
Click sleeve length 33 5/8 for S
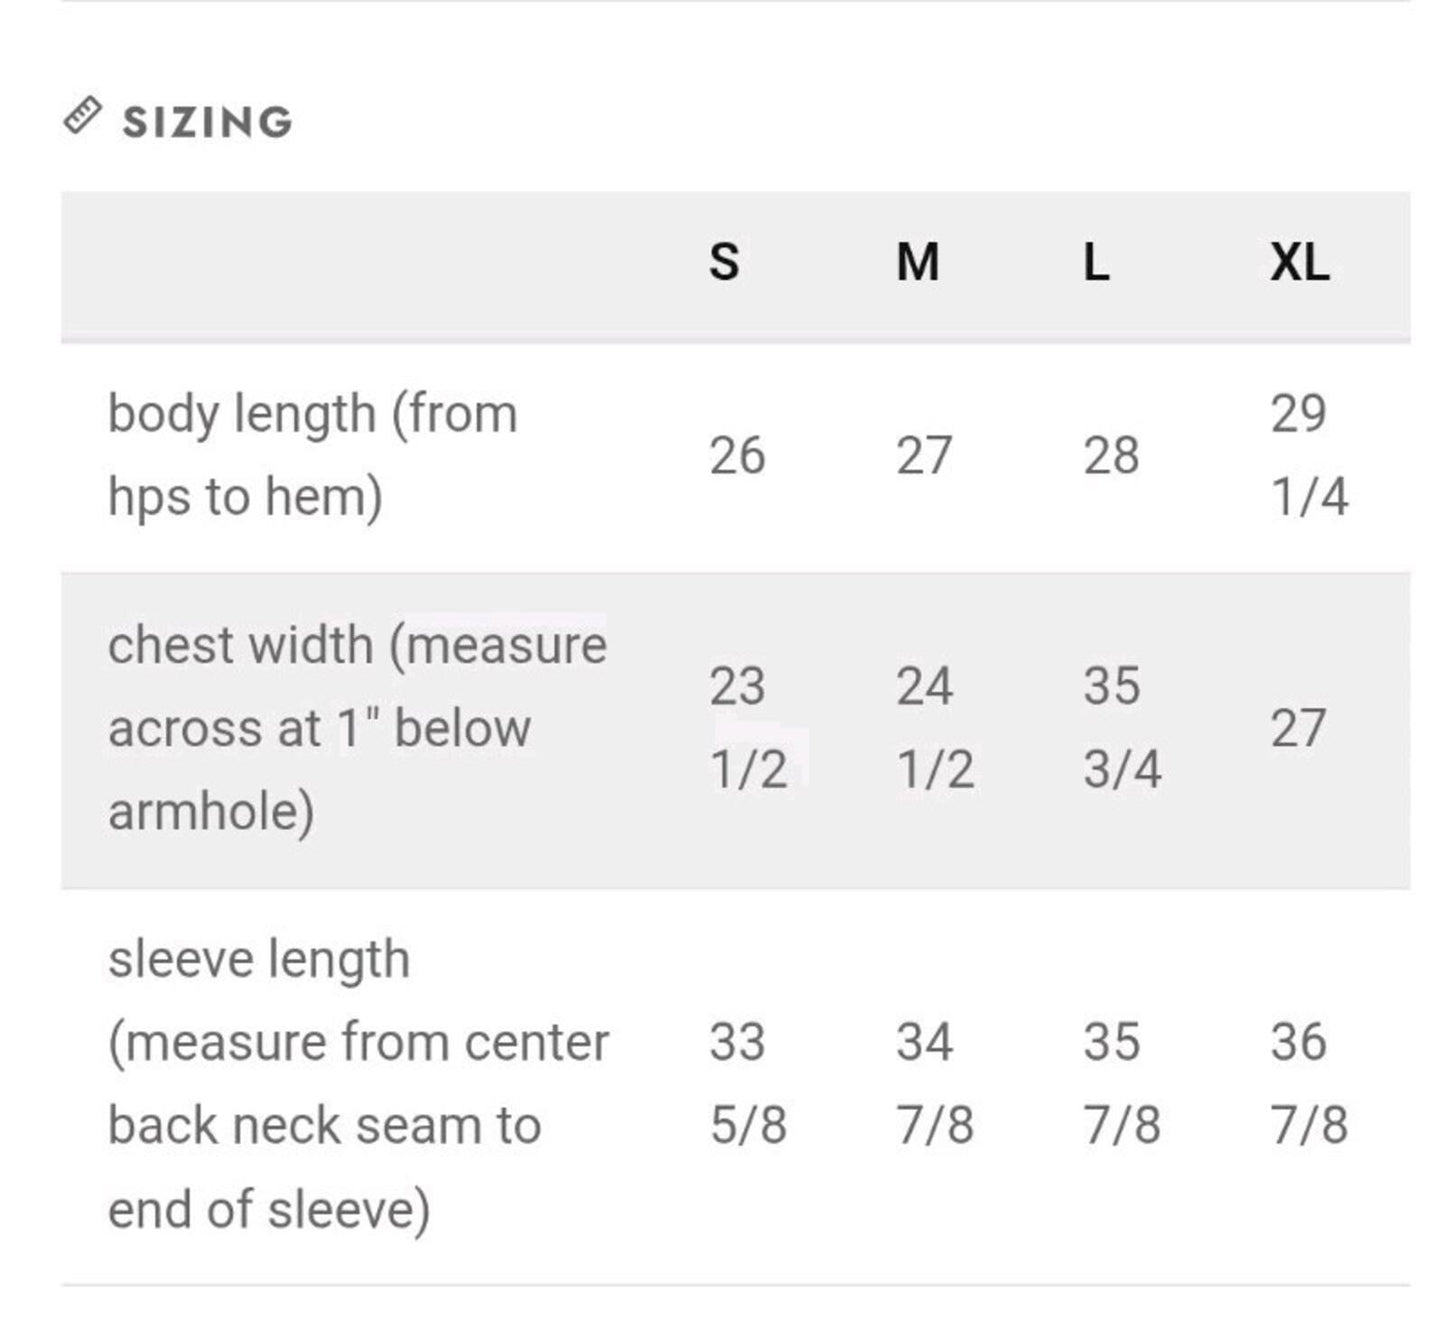coord(748,1084)
